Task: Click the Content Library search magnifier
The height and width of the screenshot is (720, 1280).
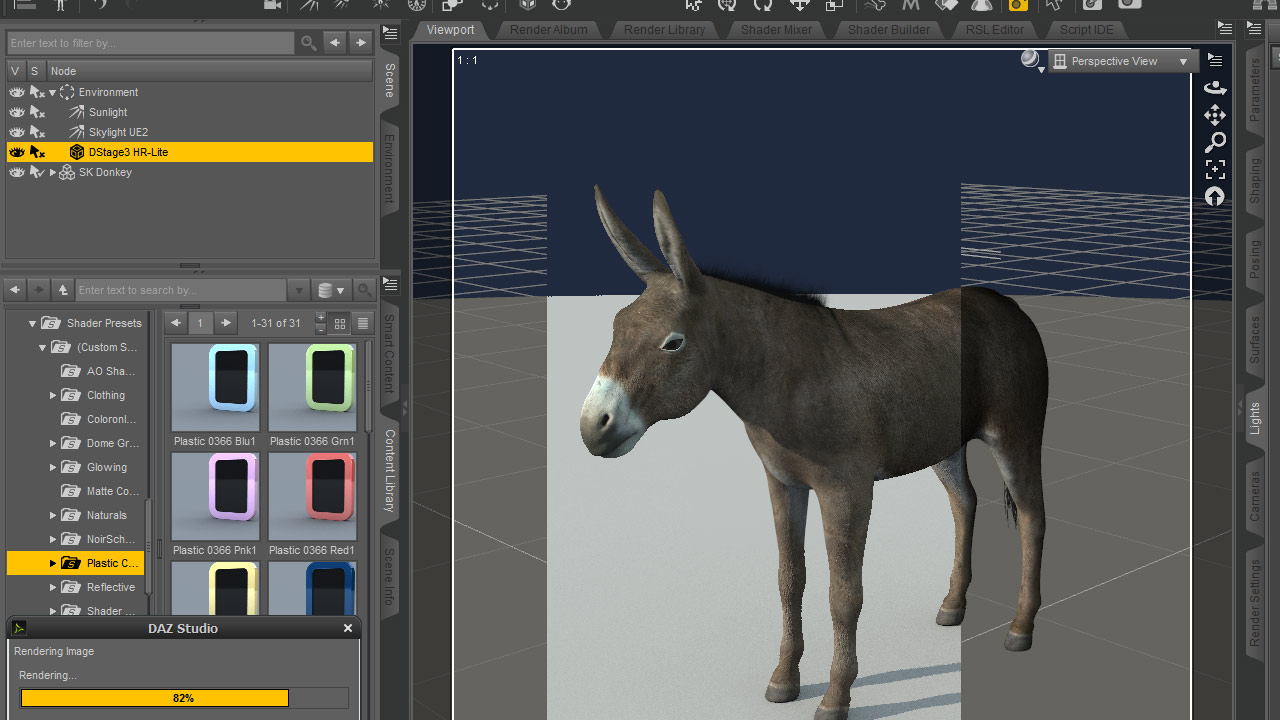Action: tap(365, 290)
